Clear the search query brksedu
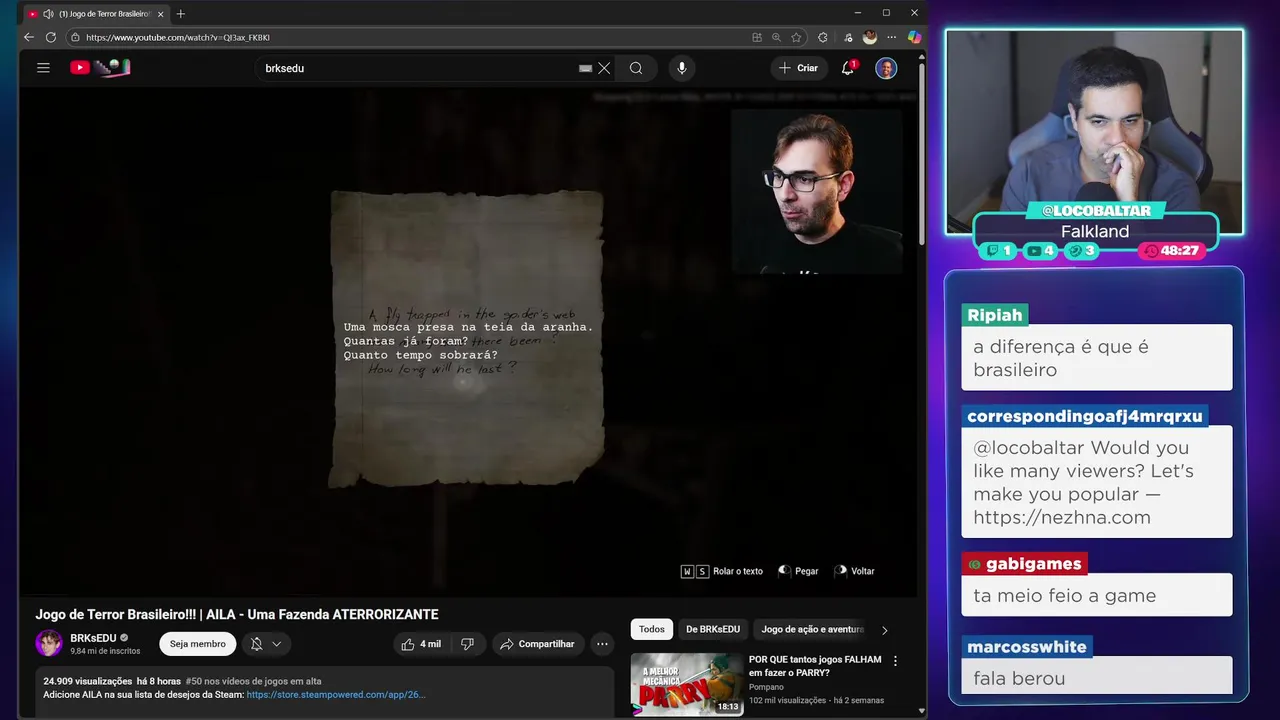The image size is (1280, 720). click(x=604, y=68)
